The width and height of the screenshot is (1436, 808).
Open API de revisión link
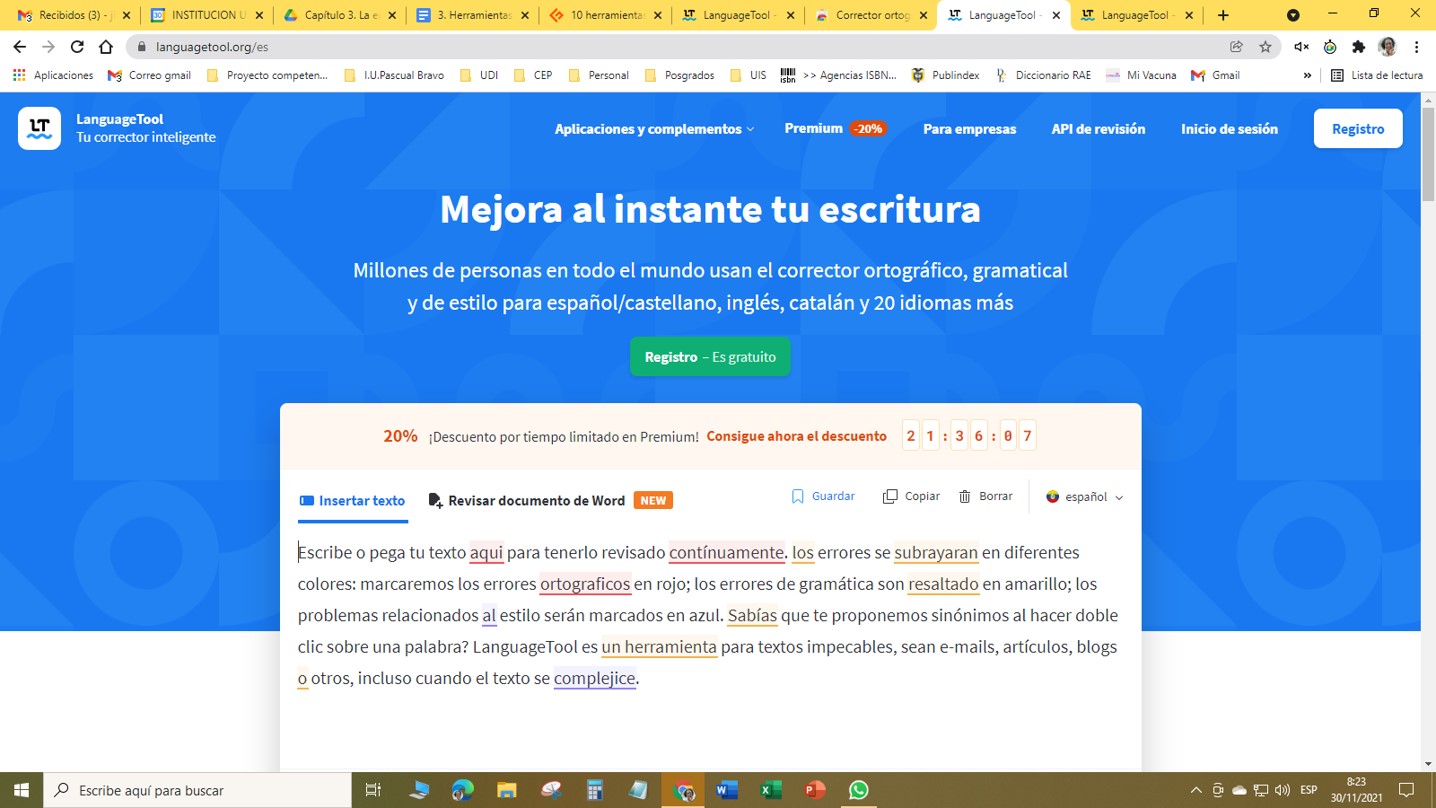(x=1098, y=129)
